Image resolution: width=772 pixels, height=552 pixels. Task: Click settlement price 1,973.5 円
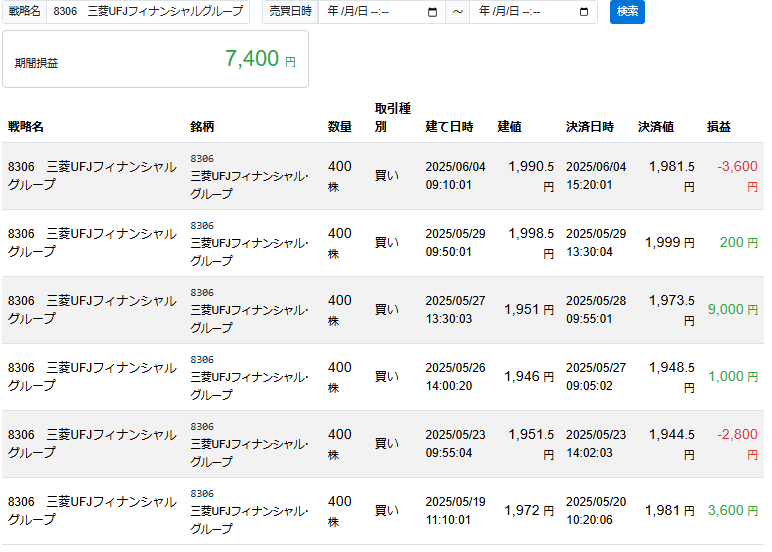[672, 310]
